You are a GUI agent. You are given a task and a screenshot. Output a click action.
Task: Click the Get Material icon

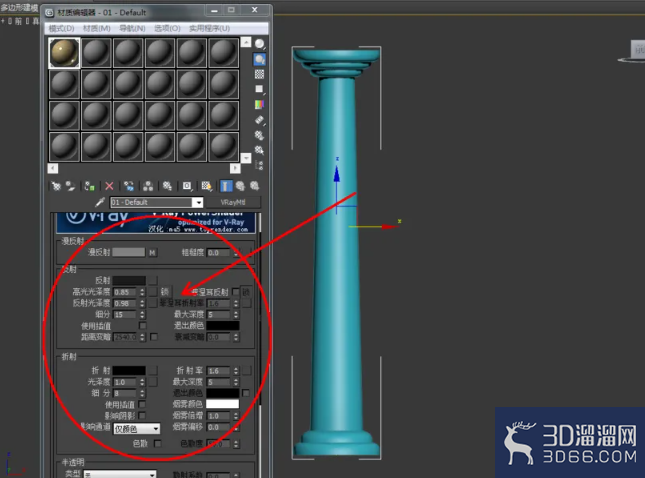56,186
